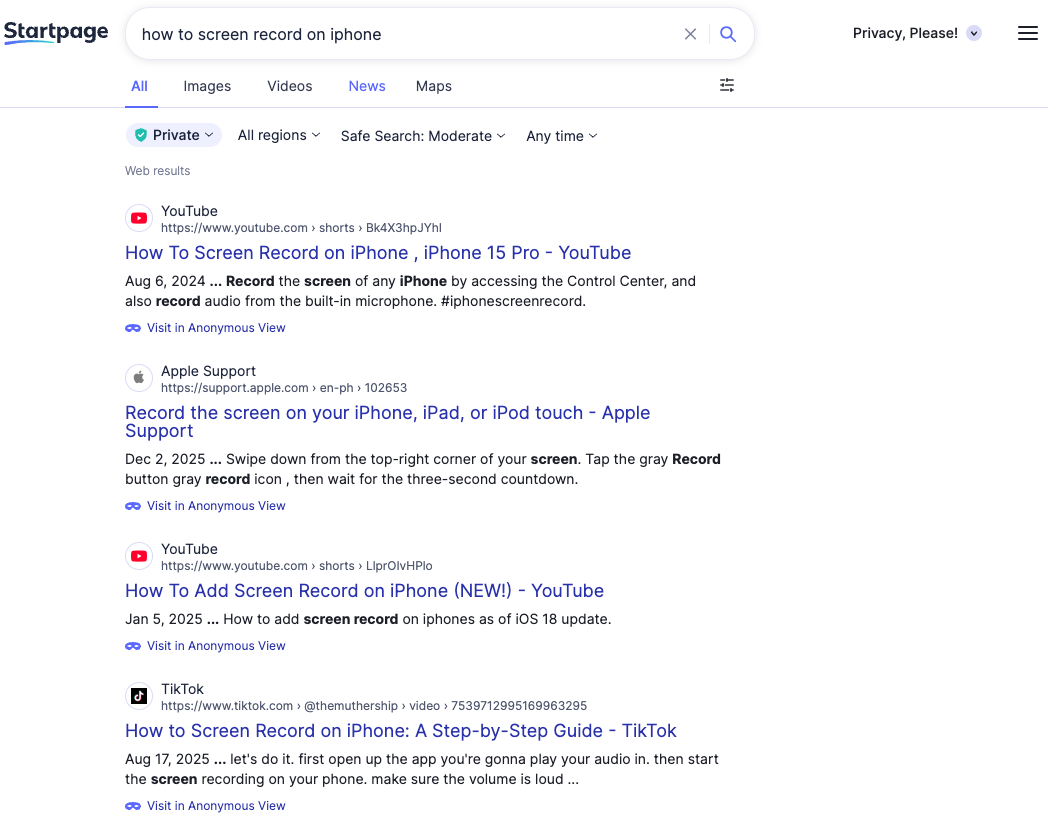Open Apple Support screen record article
This screenshot has height=826, width=1048.
tap(388, 422)
